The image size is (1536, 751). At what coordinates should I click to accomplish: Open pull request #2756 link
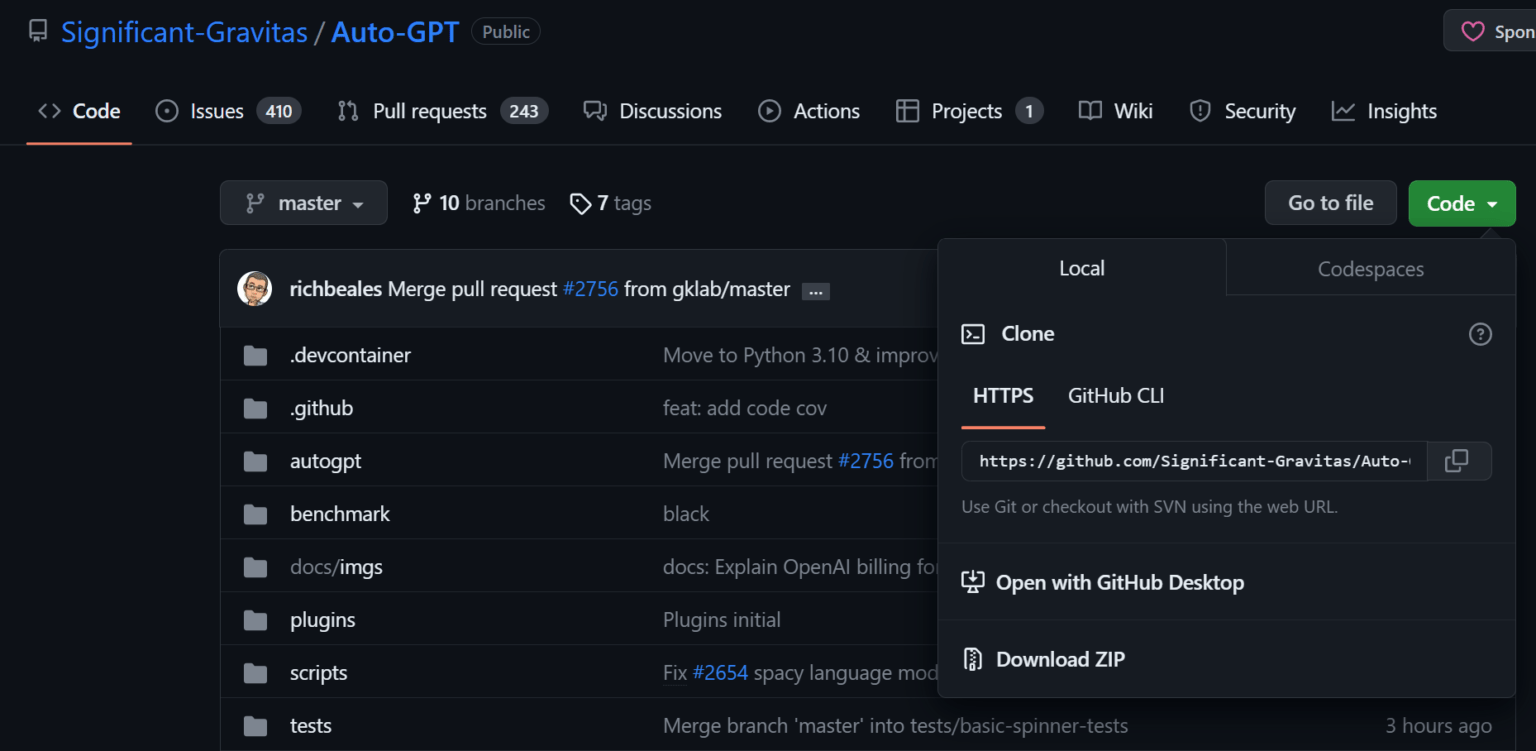591,288
